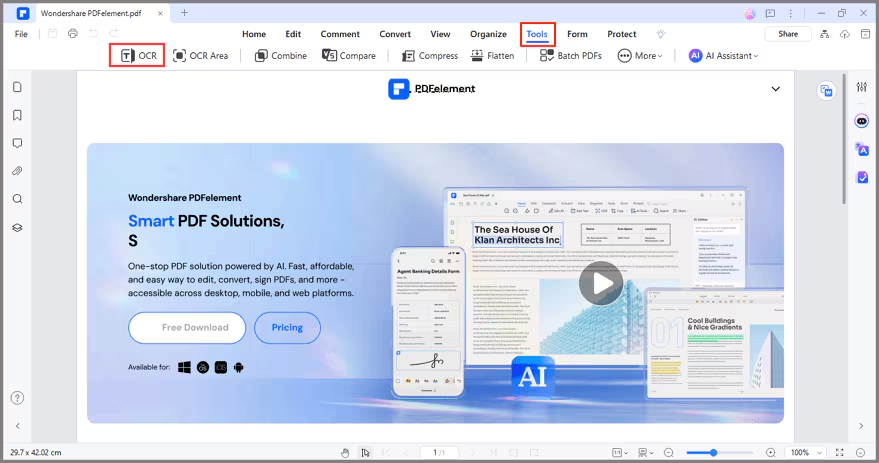Click the cloud upload icon
The image size is (879, 463).
tap(844, 34)
